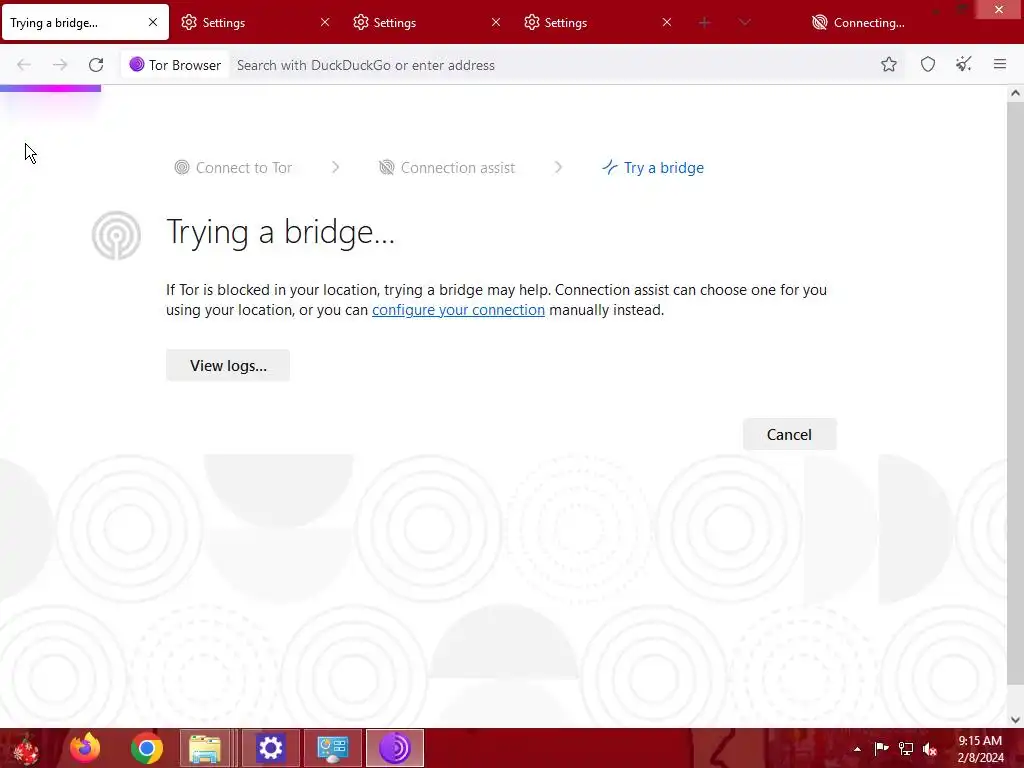Open the Control Panel taskbar app

coord(332,748)
